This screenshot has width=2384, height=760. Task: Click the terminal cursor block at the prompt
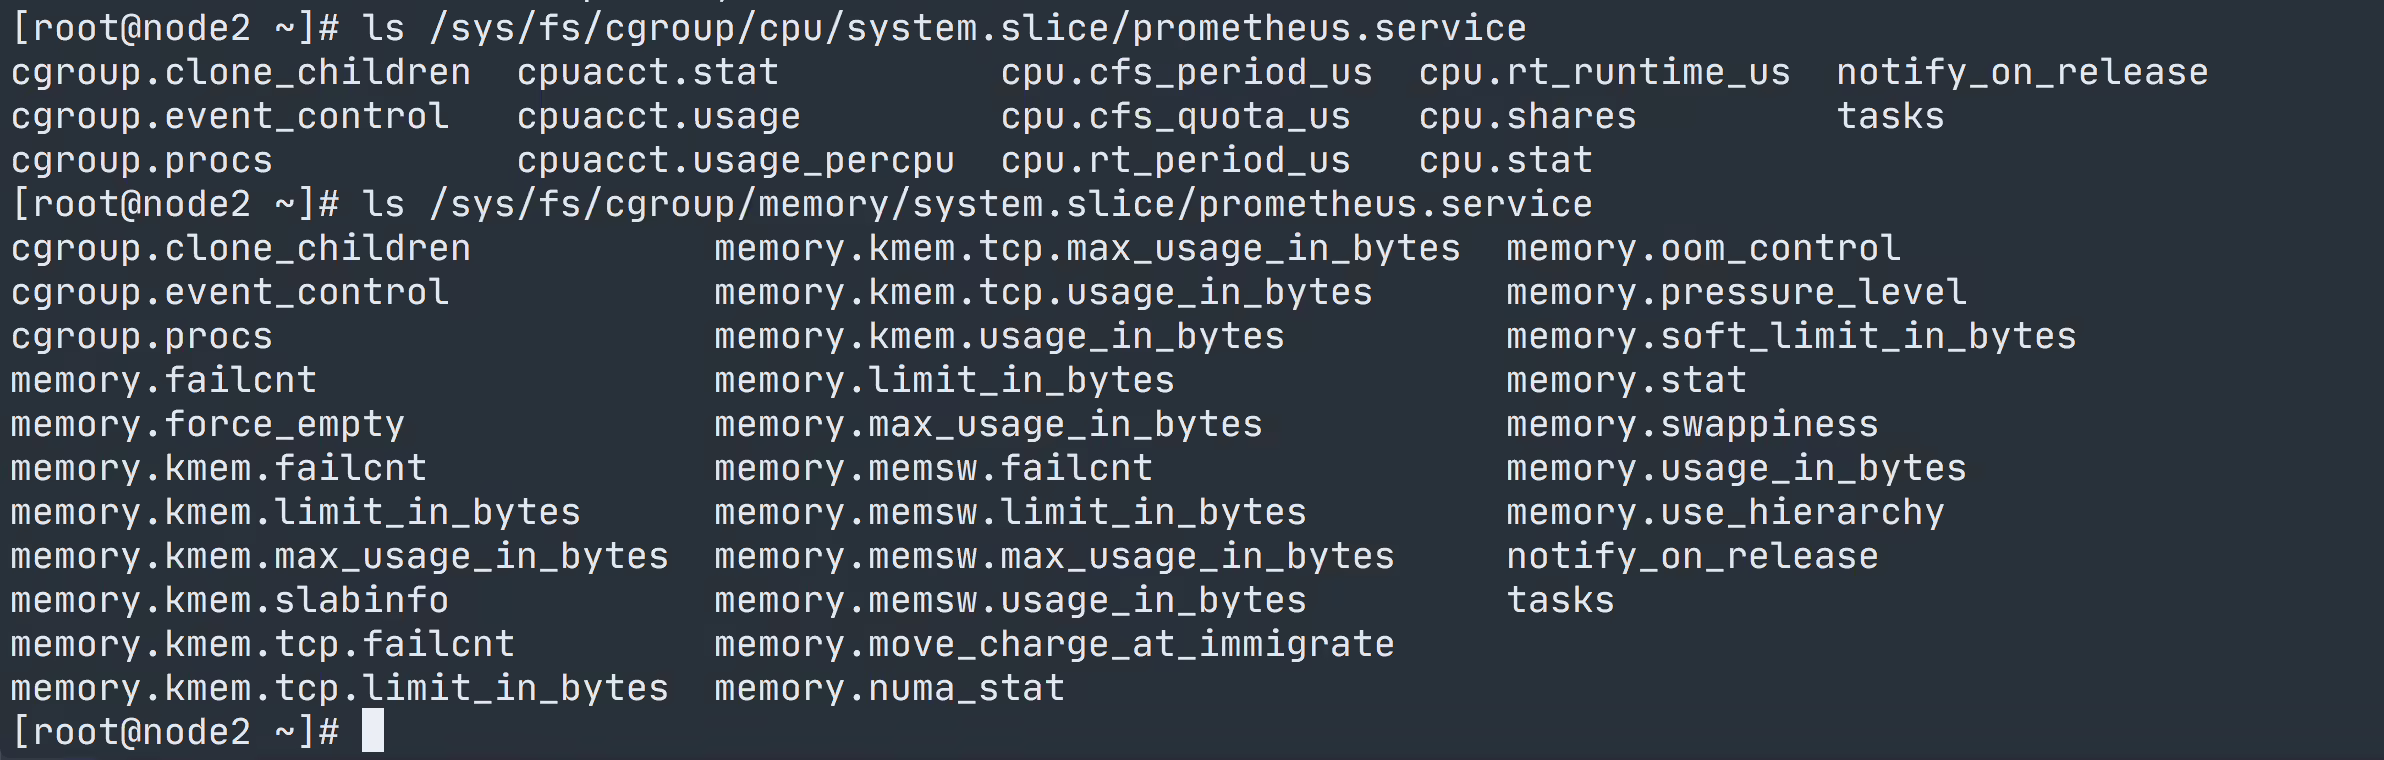click(372, 731)
